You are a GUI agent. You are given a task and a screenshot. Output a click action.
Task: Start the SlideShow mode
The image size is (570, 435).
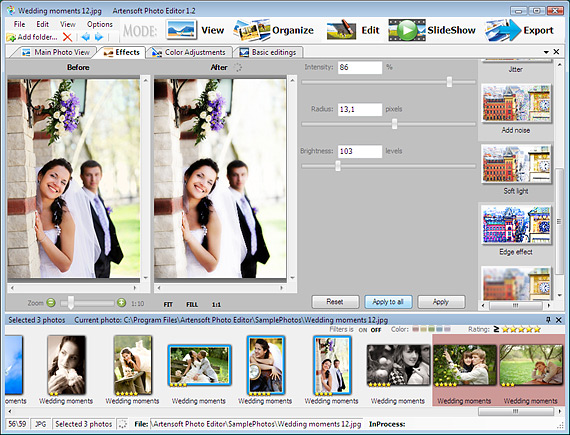pos(432,30)
